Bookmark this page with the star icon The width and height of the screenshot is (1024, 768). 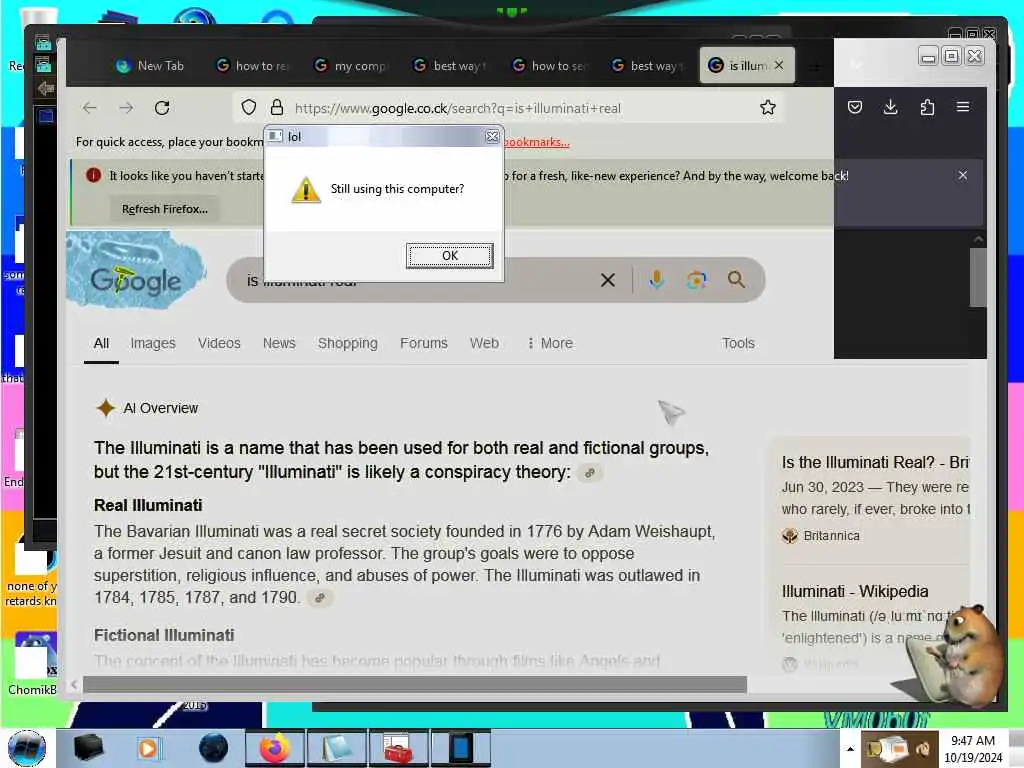click(x=768, y=107)
